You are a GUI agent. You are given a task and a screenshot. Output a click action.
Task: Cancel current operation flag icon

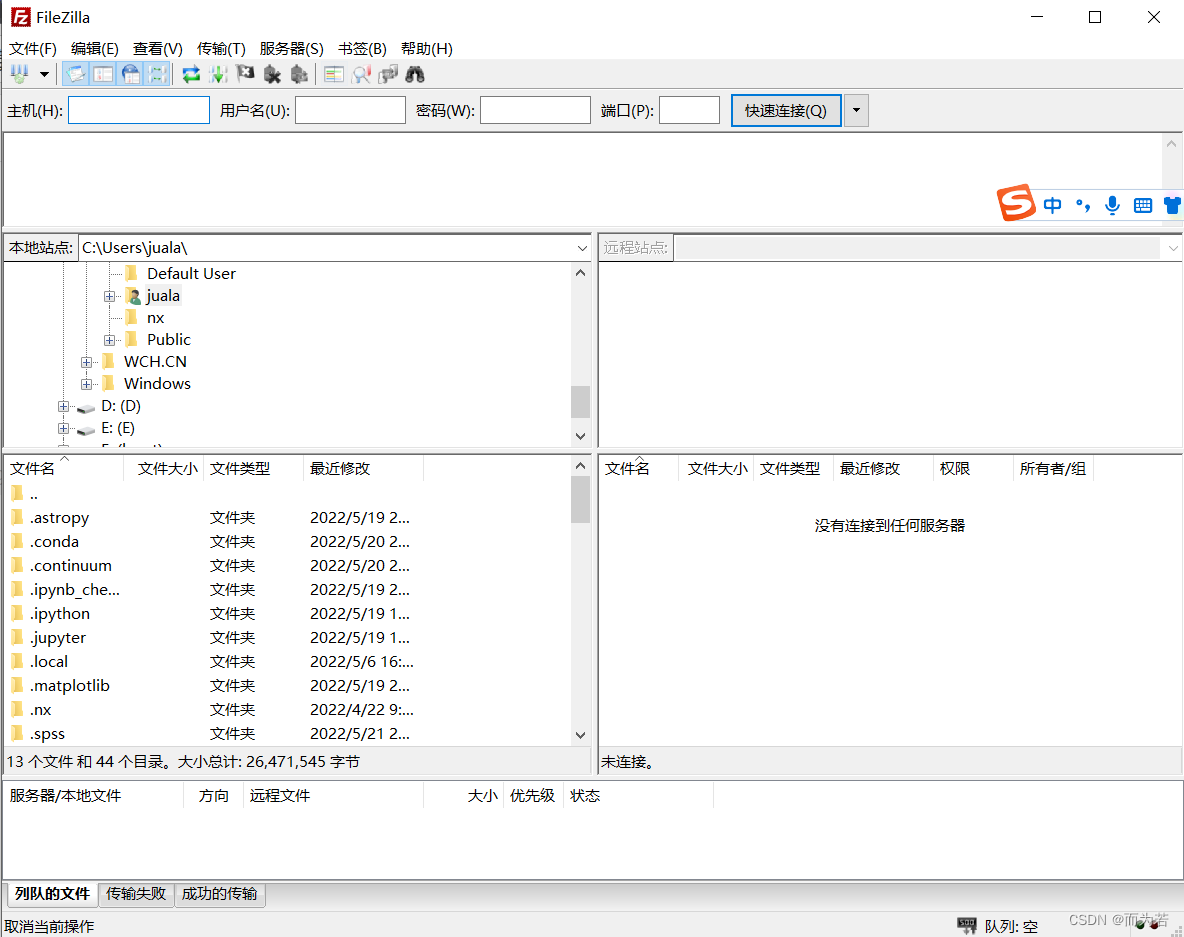click(245, 74)
